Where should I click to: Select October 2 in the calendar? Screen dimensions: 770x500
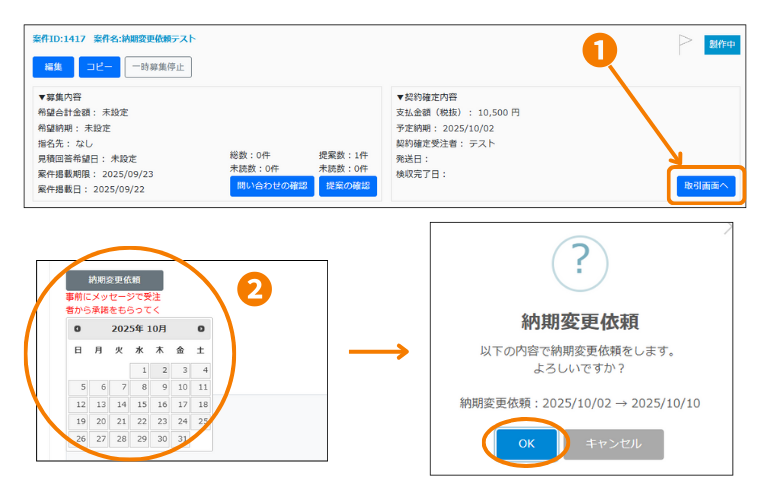(160, 371)
